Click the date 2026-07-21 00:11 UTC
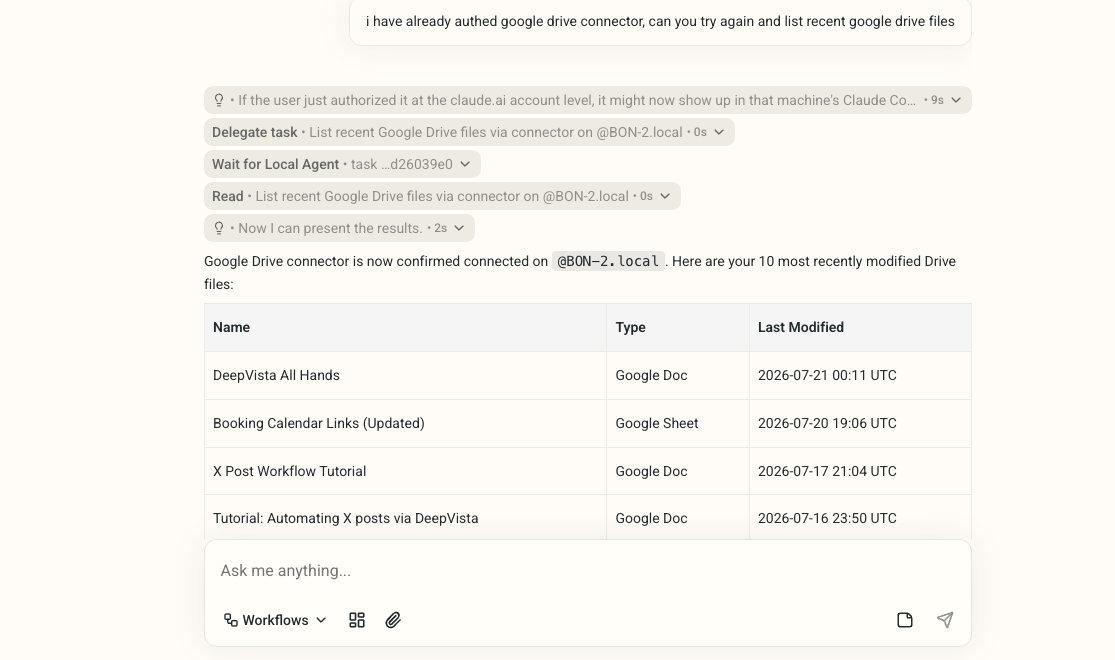 coord(827,376)
